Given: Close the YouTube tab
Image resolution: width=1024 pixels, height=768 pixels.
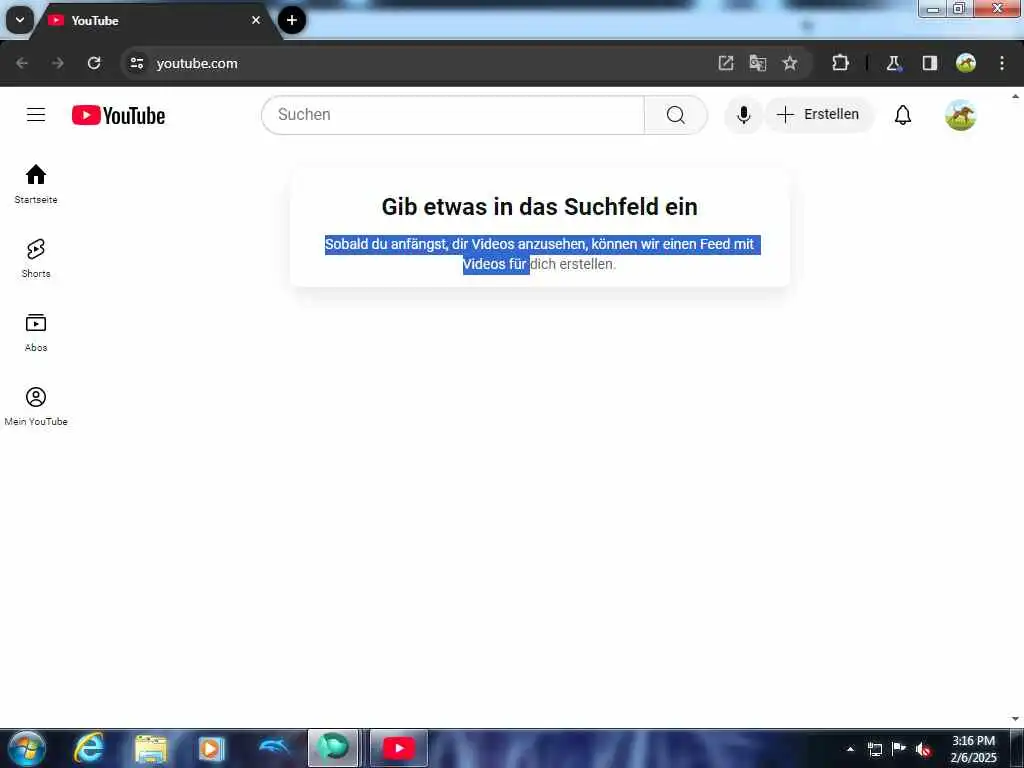Looking at the screenshot, I should 256,20.
